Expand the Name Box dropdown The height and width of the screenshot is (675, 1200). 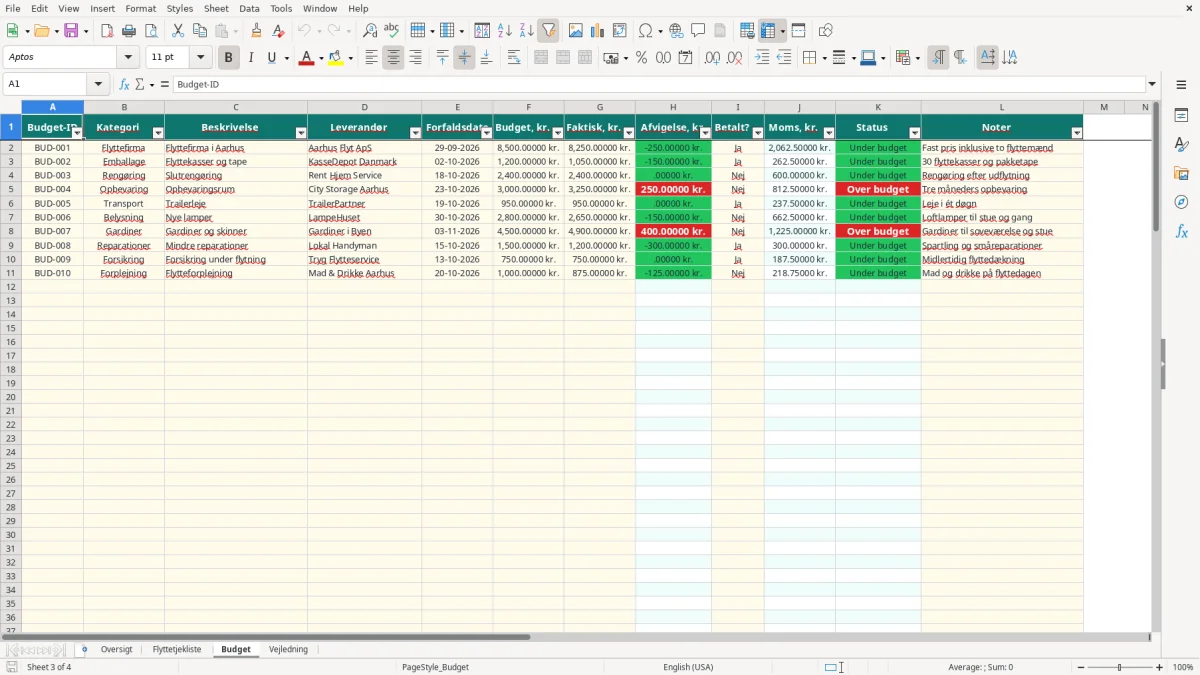pyautogui.click(x=98, y=85)
